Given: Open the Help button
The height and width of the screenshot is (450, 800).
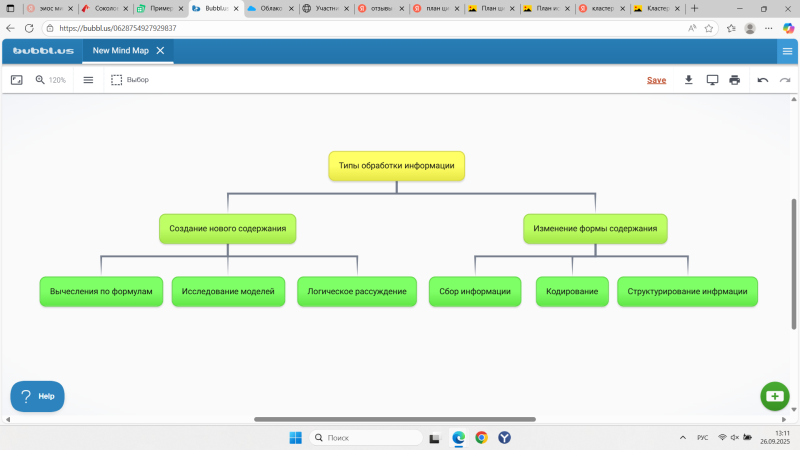Looking at the screenshot, I should 37,396.
